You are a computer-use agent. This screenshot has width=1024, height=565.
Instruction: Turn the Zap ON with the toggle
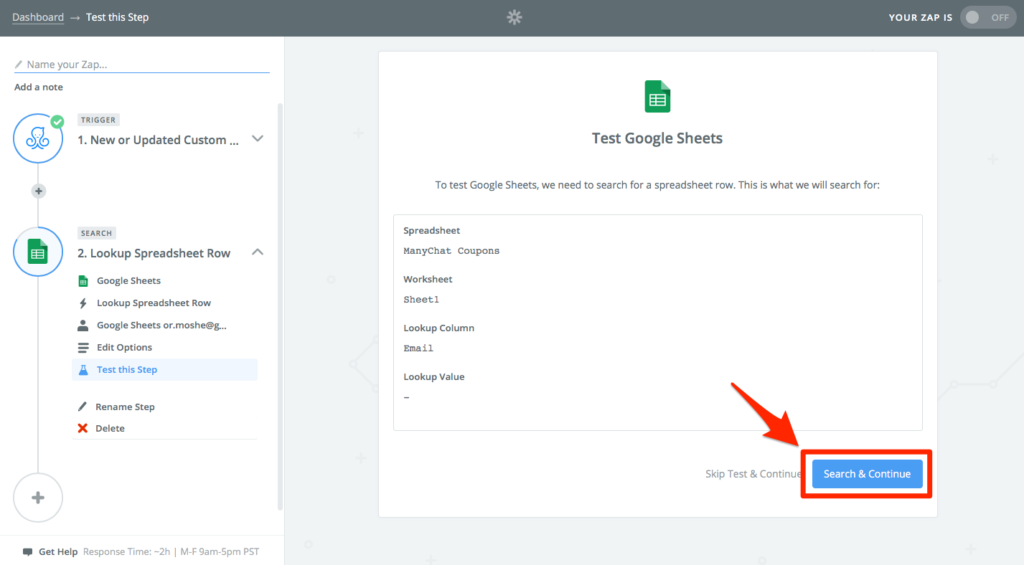[987, 18]
